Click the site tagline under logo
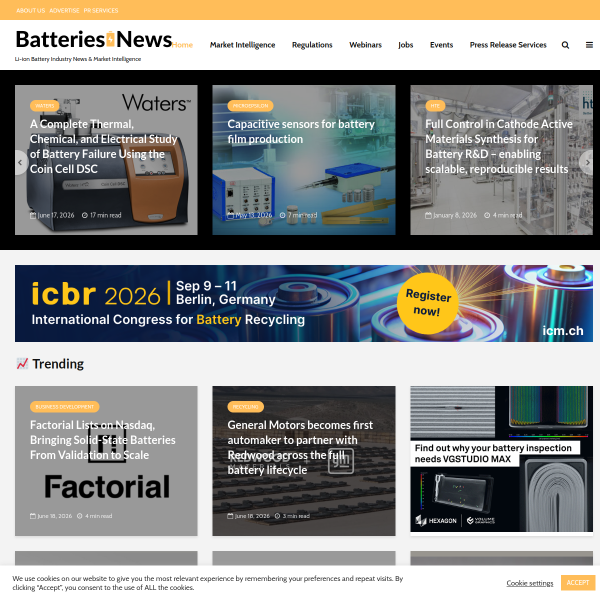Image resolution: width=600 pixels, height=600 pixels. [x=78, y=59]
